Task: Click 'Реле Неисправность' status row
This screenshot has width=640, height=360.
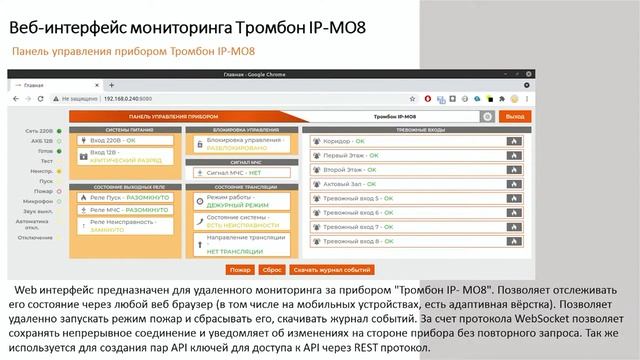Action: 125,226
